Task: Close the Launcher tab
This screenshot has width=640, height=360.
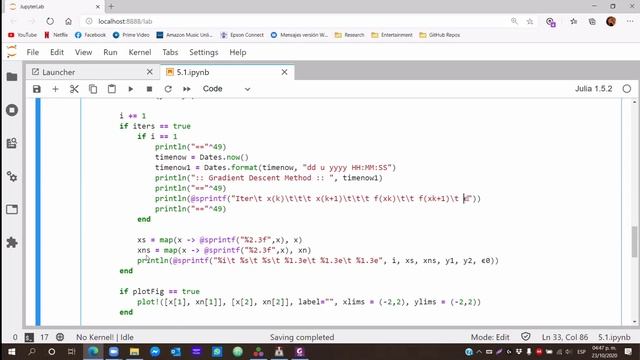Action: [149, 72]
